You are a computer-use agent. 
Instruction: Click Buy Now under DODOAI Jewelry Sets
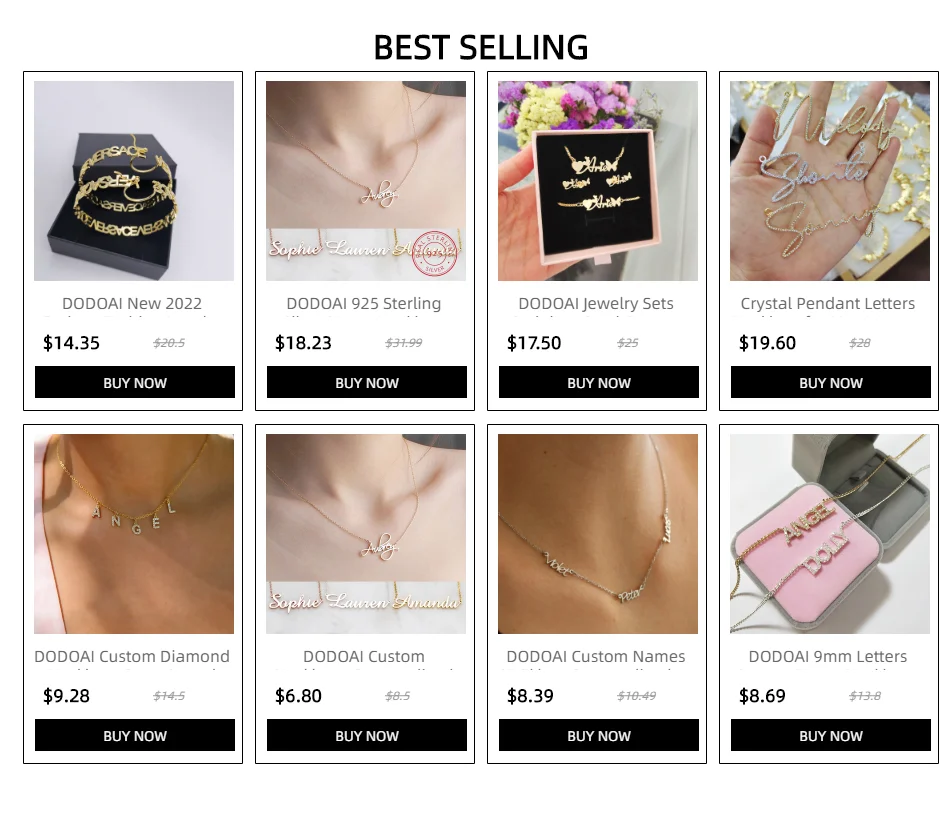click(598, 382)
